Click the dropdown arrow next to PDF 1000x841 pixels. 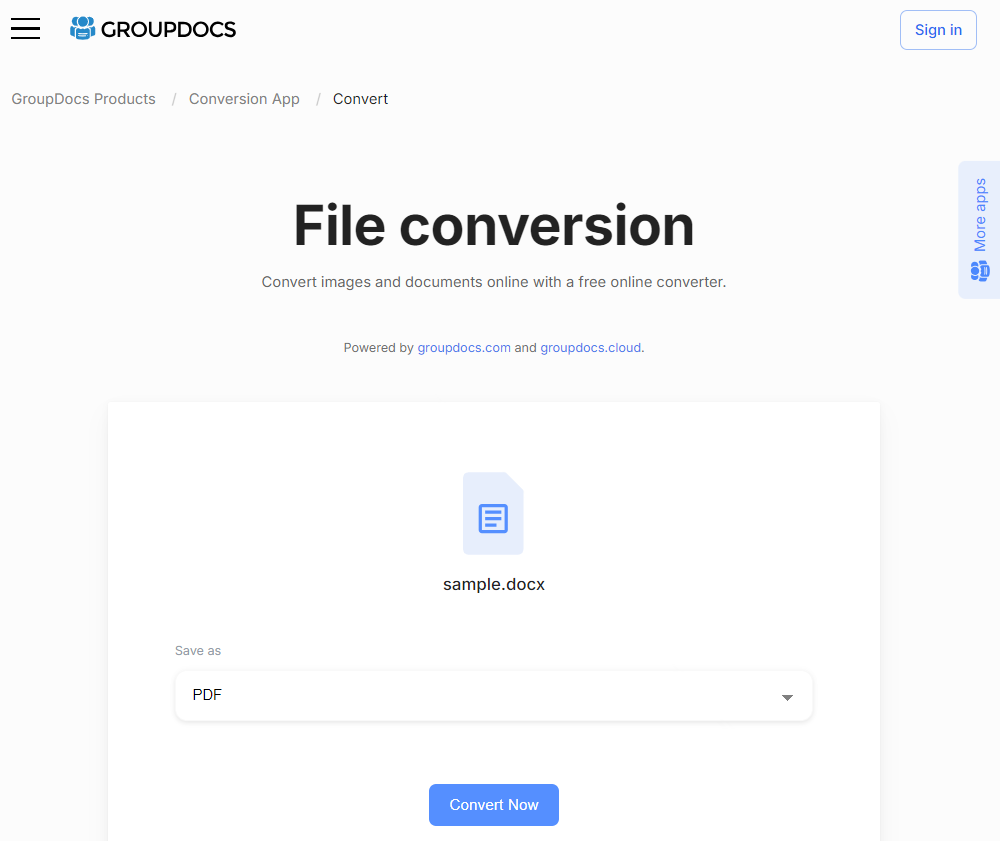click(787, 696)
